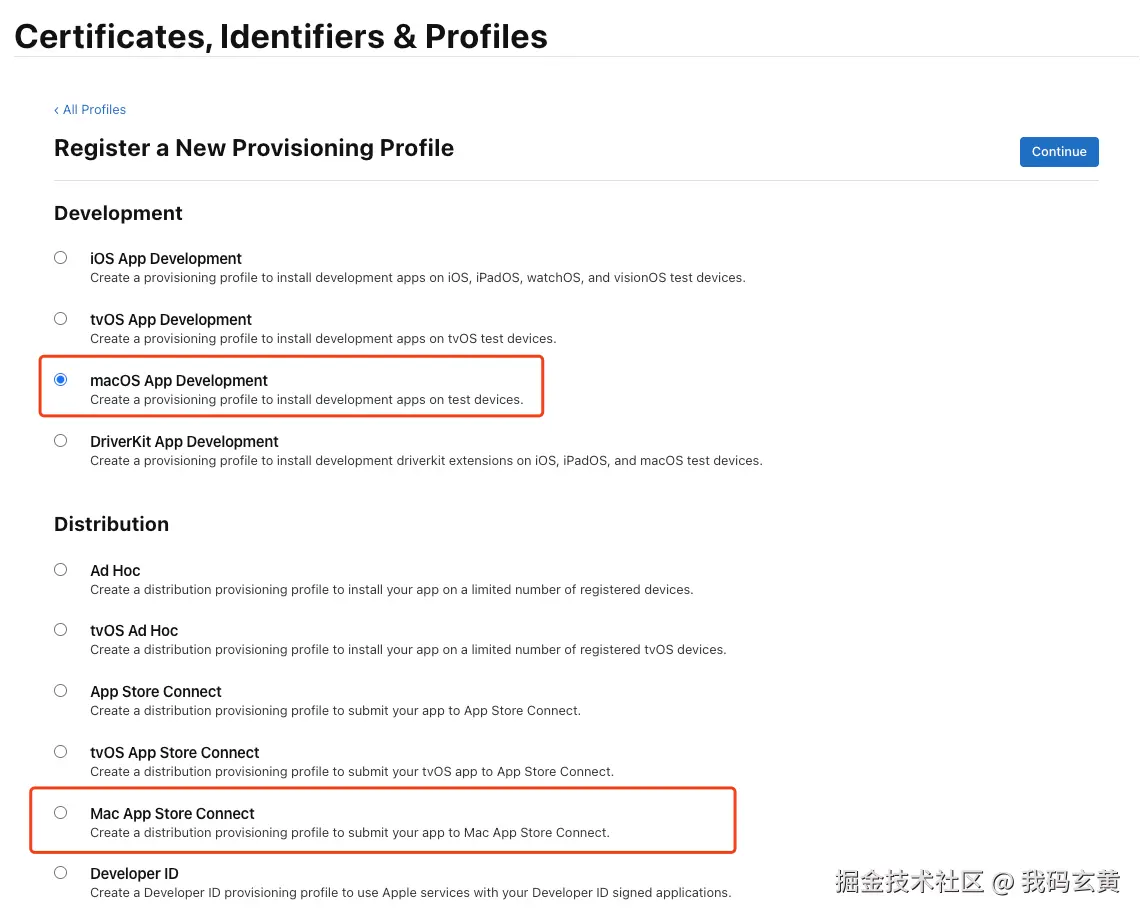The height and width of the screenshot is (920, 1145).
Task: Click the Mac App Store Connect label
Action: (x=172, y=814)
